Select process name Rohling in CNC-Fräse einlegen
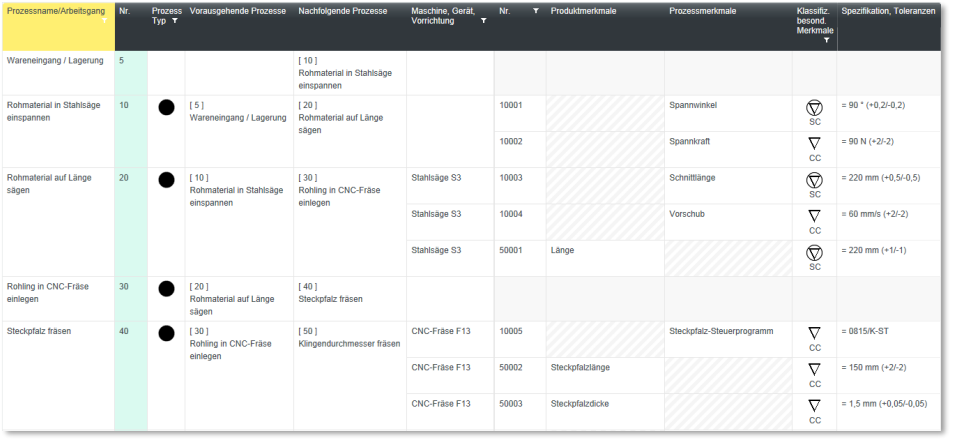 [48, 292]
